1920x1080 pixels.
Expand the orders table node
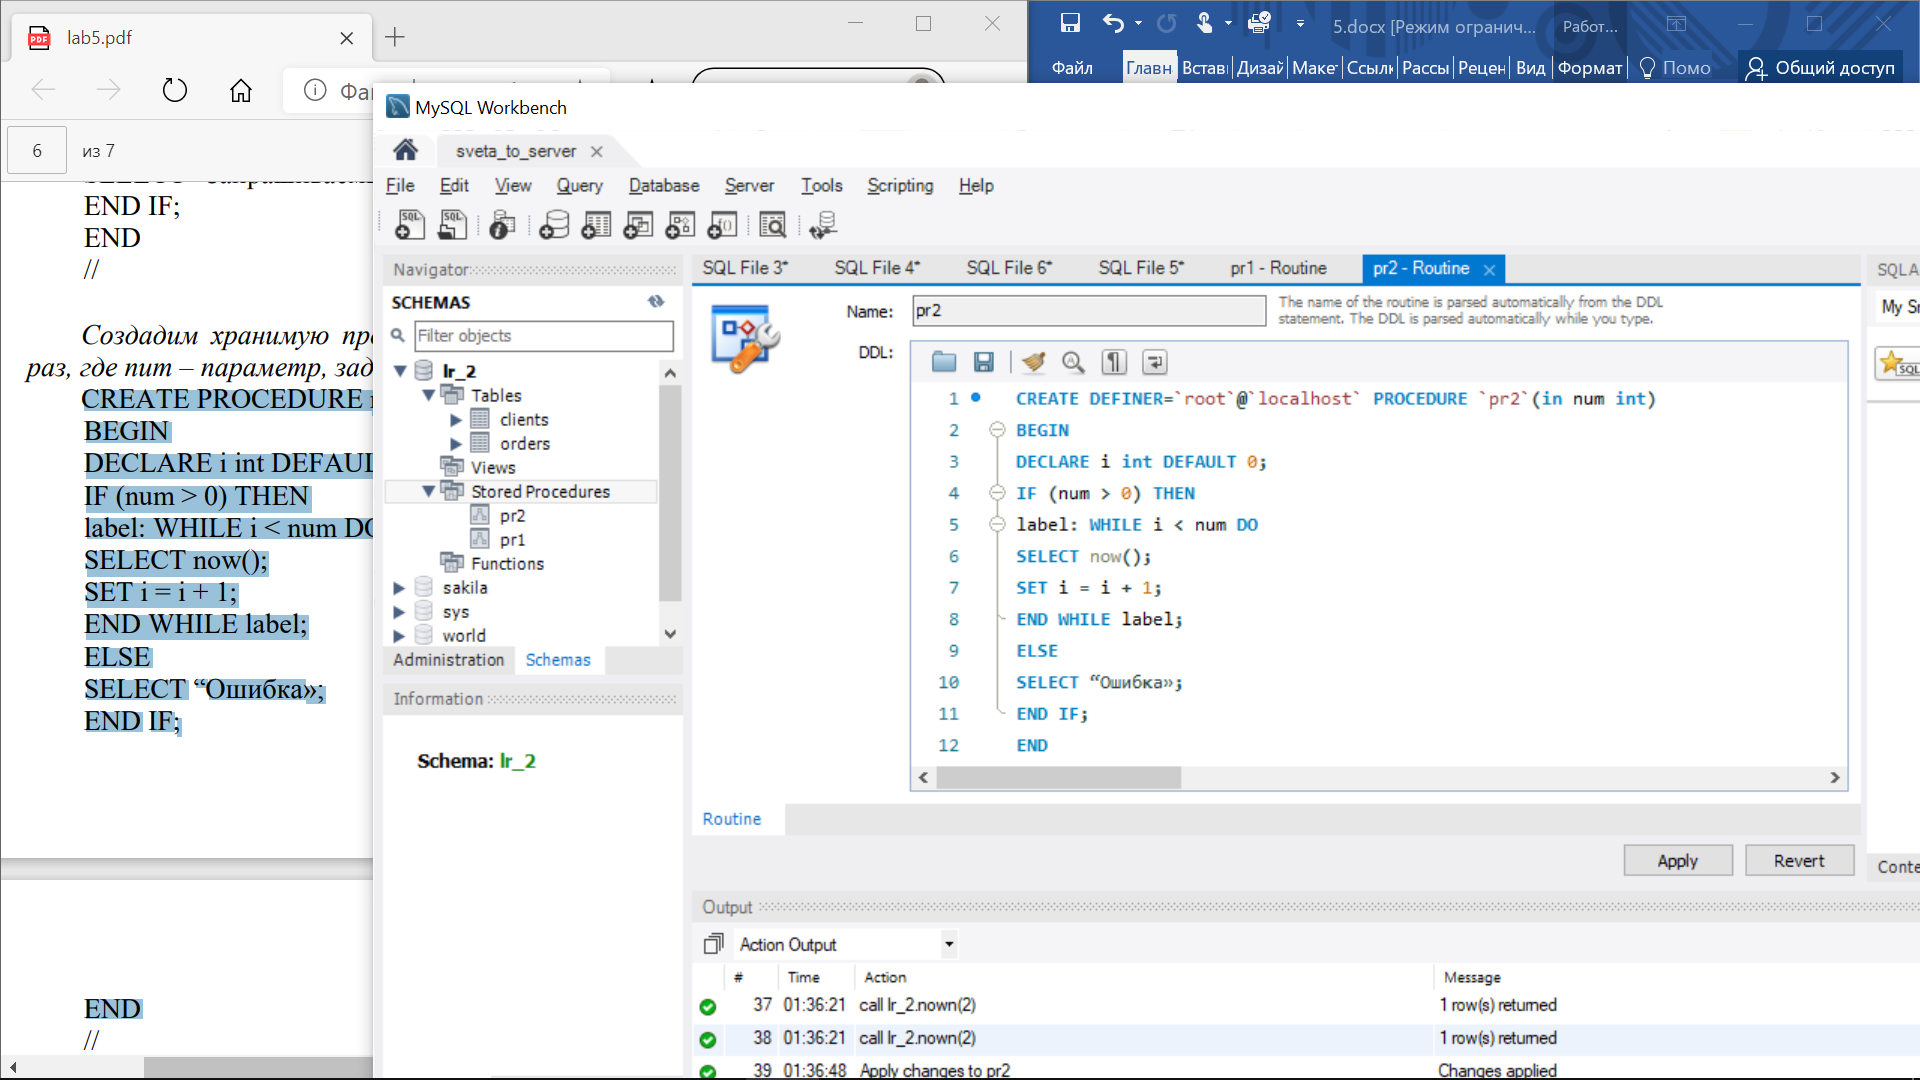[456, 443]
